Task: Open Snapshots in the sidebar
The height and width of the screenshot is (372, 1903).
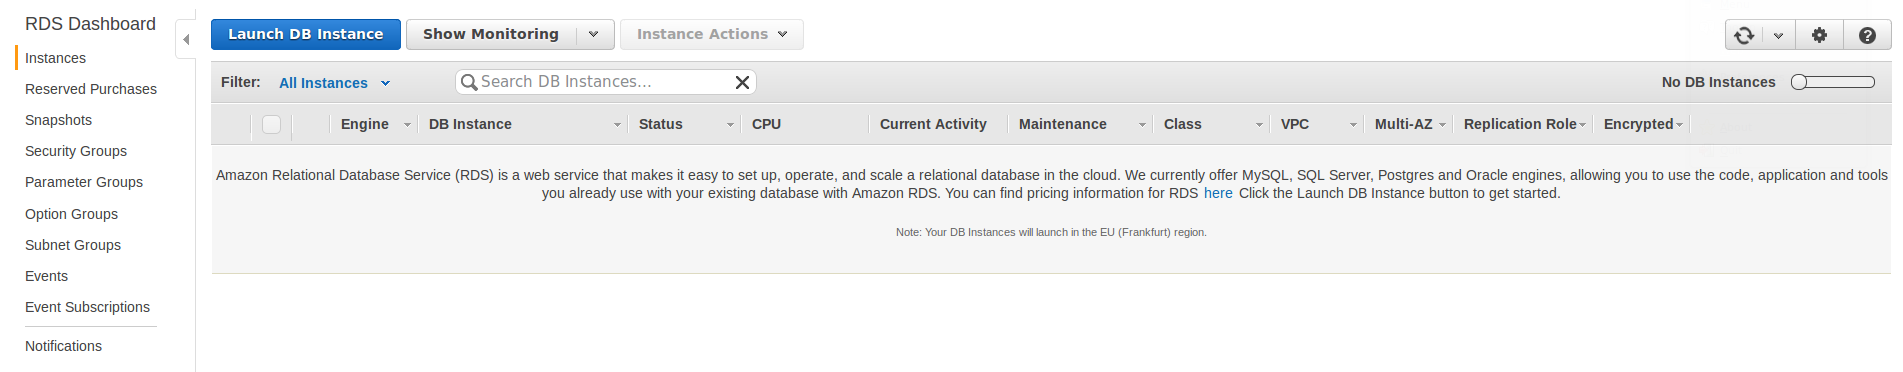Action: [58, 120]
